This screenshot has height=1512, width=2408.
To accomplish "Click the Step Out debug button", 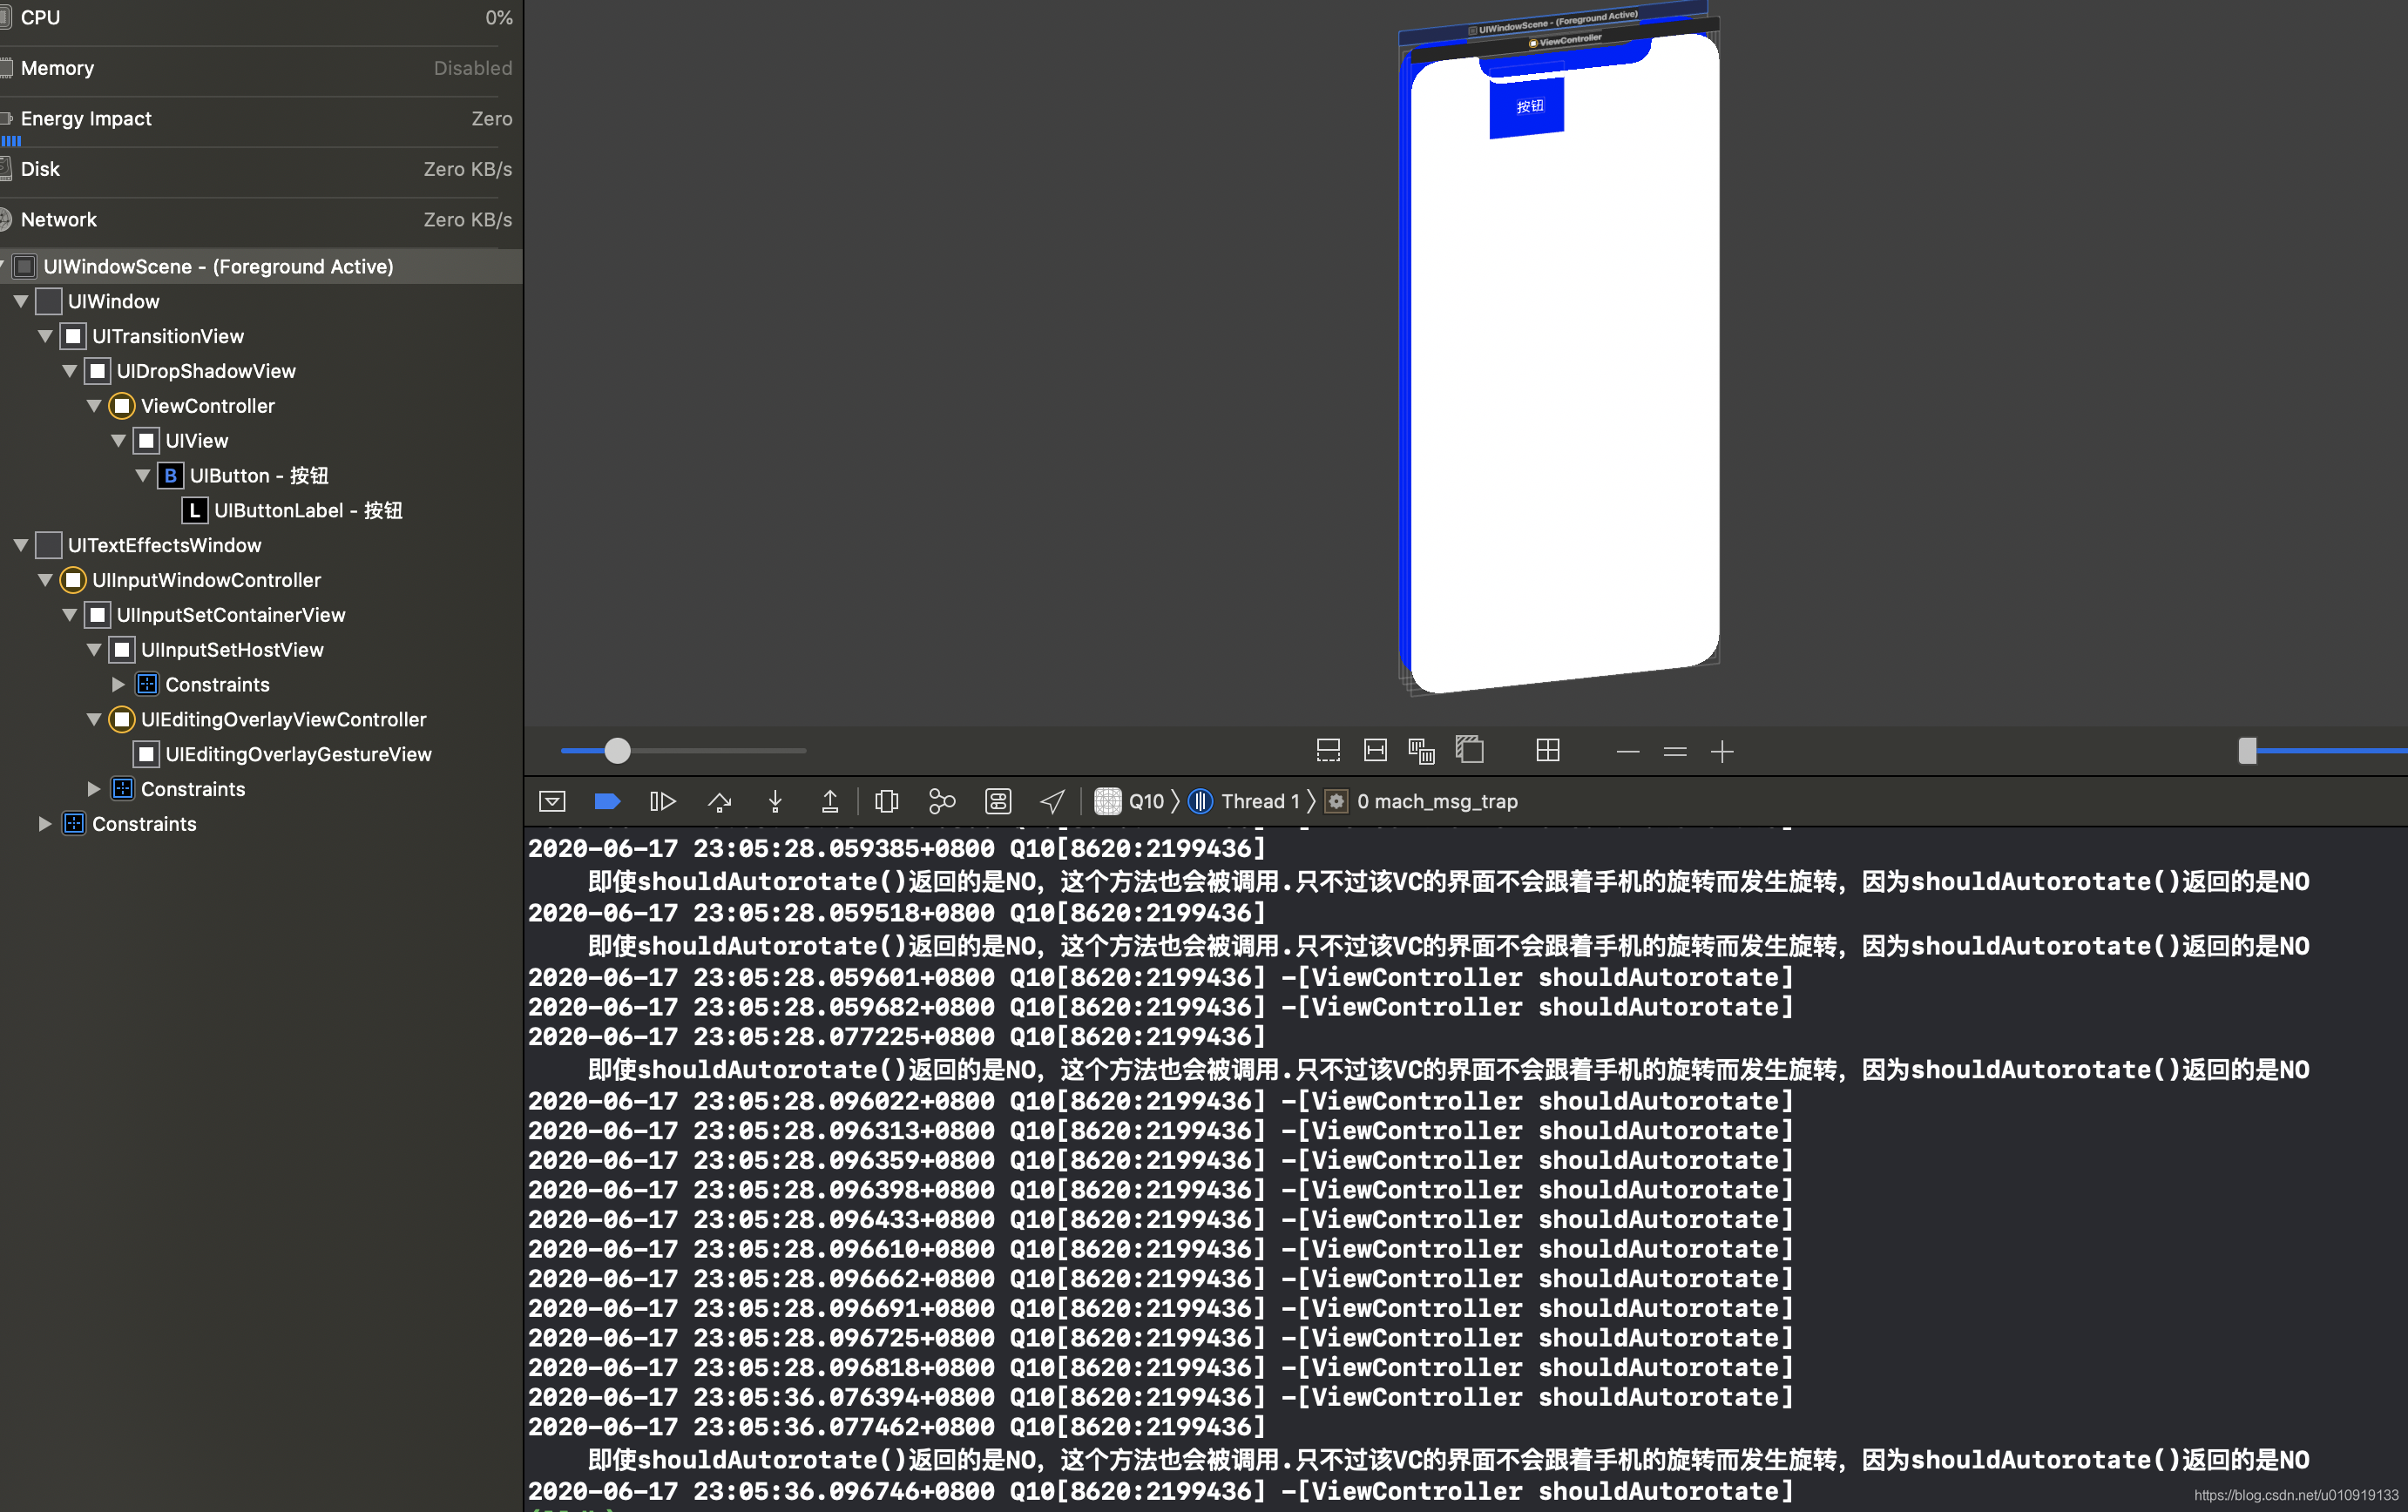I will click(830, 801).
